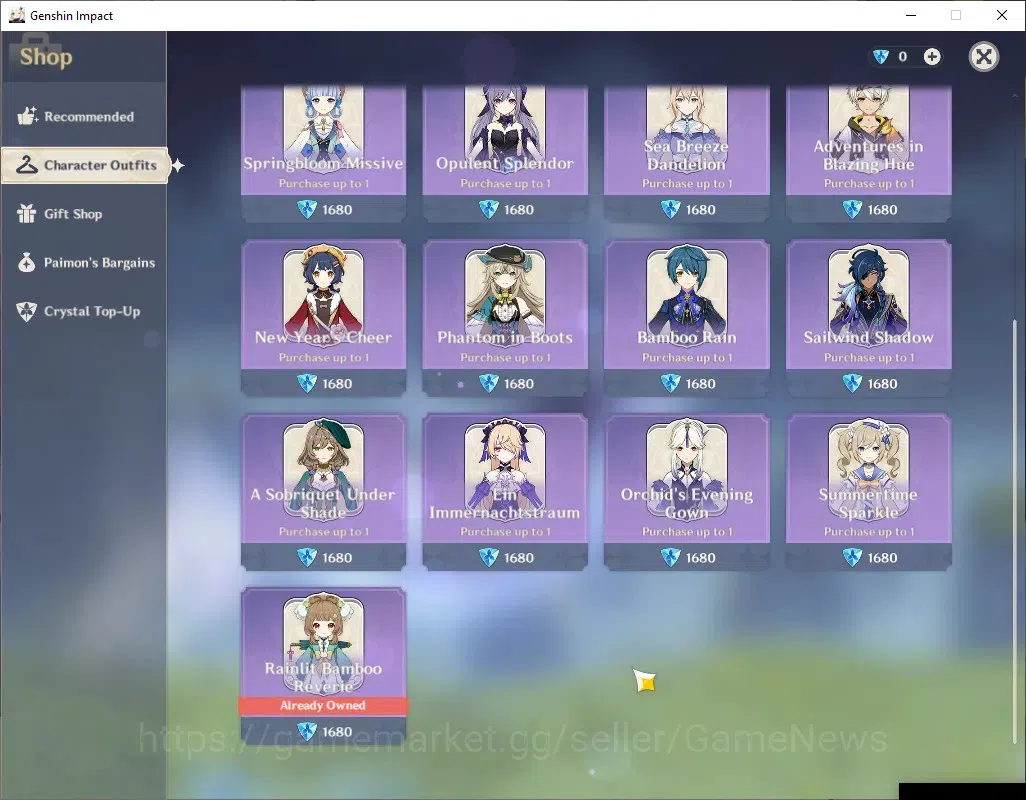The image size is (1026, 800).
Task: Click the crystal icon under Ein Immernachtstraum
Action: tap(489, 557)
